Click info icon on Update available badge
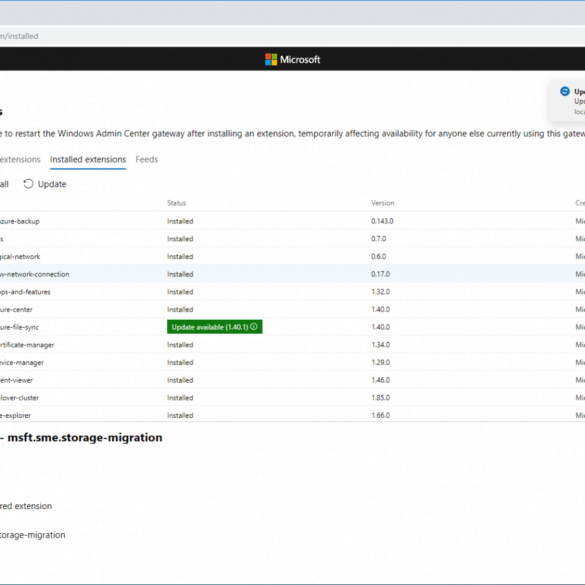 pos(254,327)
